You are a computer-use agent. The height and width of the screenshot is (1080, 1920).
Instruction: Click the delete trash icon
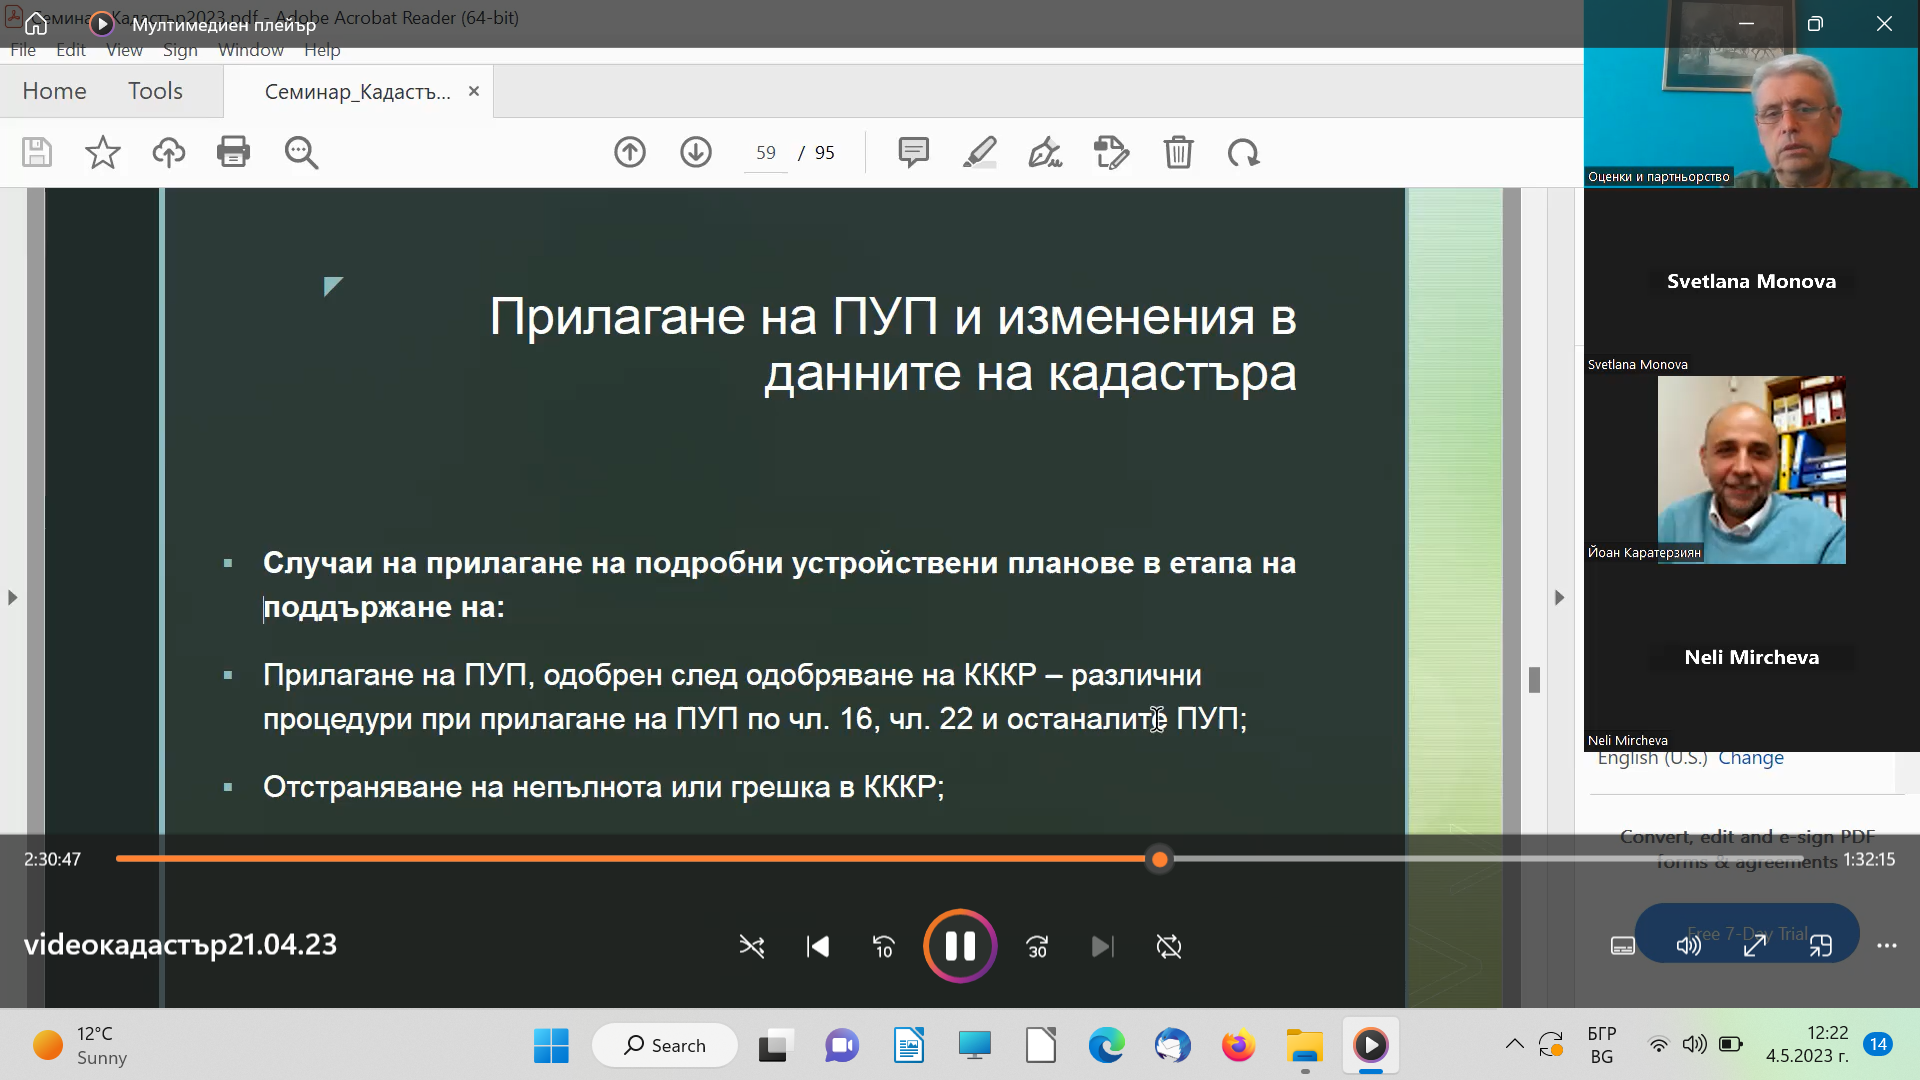(1178, 152)
